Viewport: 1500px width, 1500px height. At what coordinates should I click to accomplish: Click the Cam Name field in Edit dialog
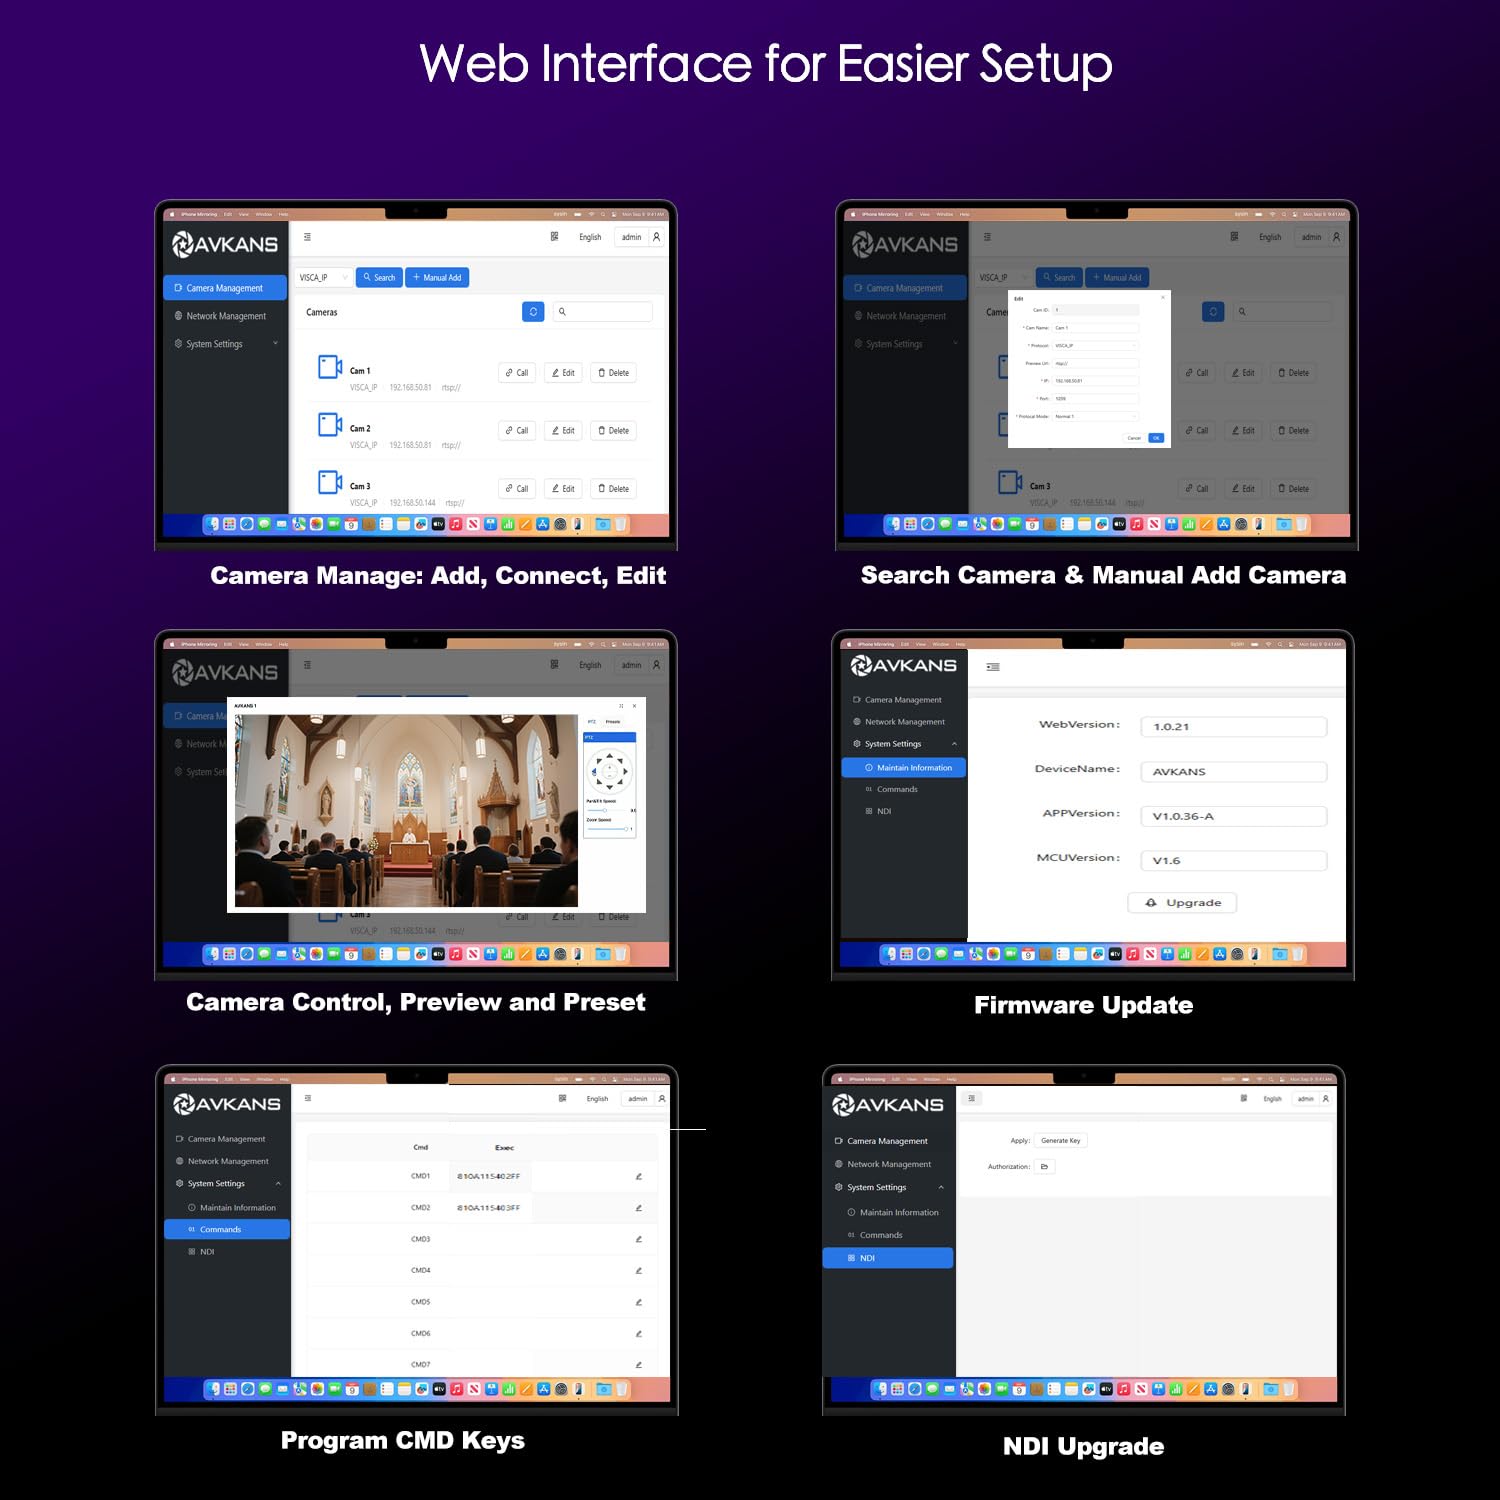(1095, 328)
